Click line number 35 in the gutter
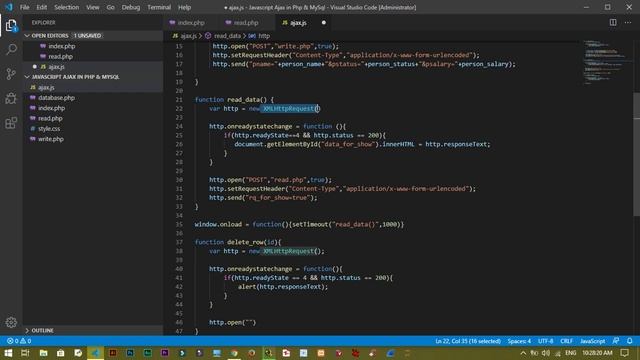Viewport: 640px width, 360px height. click(x=179, y=224)
